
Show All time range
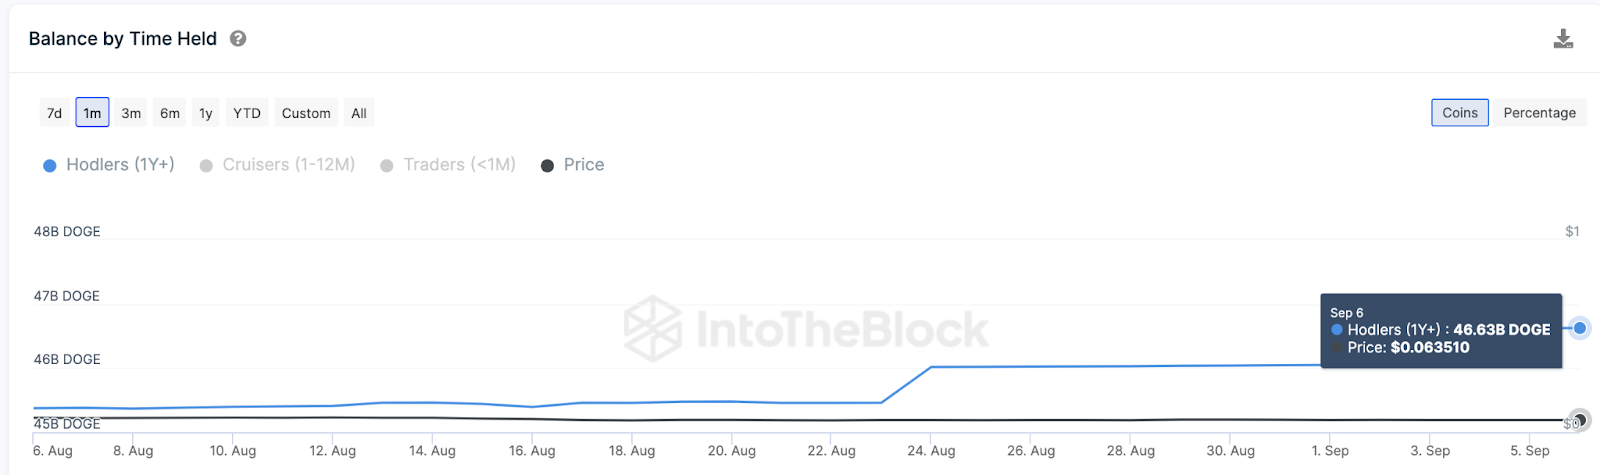point(359,113)
